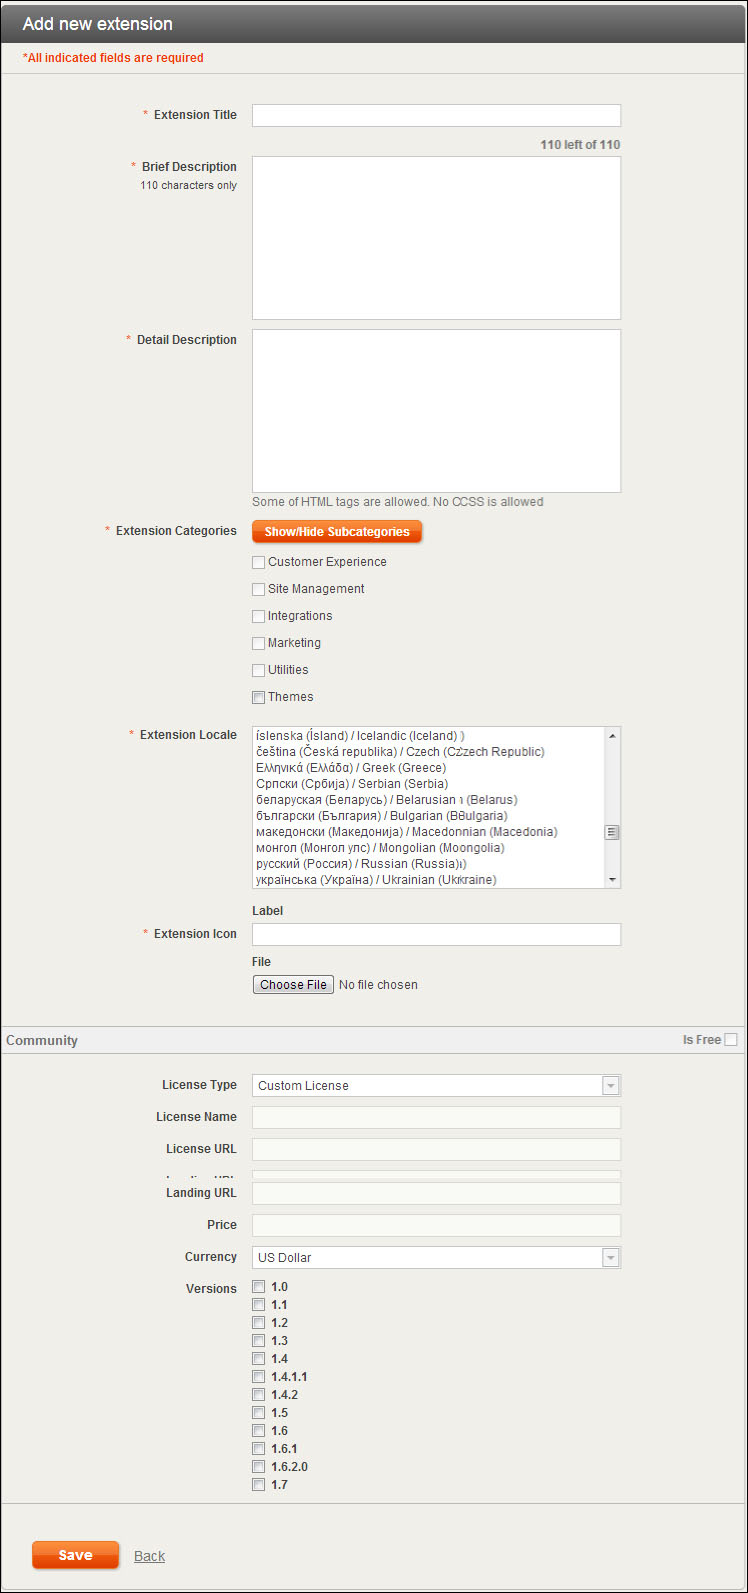Check version 1.0
748x1593 pixels.
[259, 1287]
